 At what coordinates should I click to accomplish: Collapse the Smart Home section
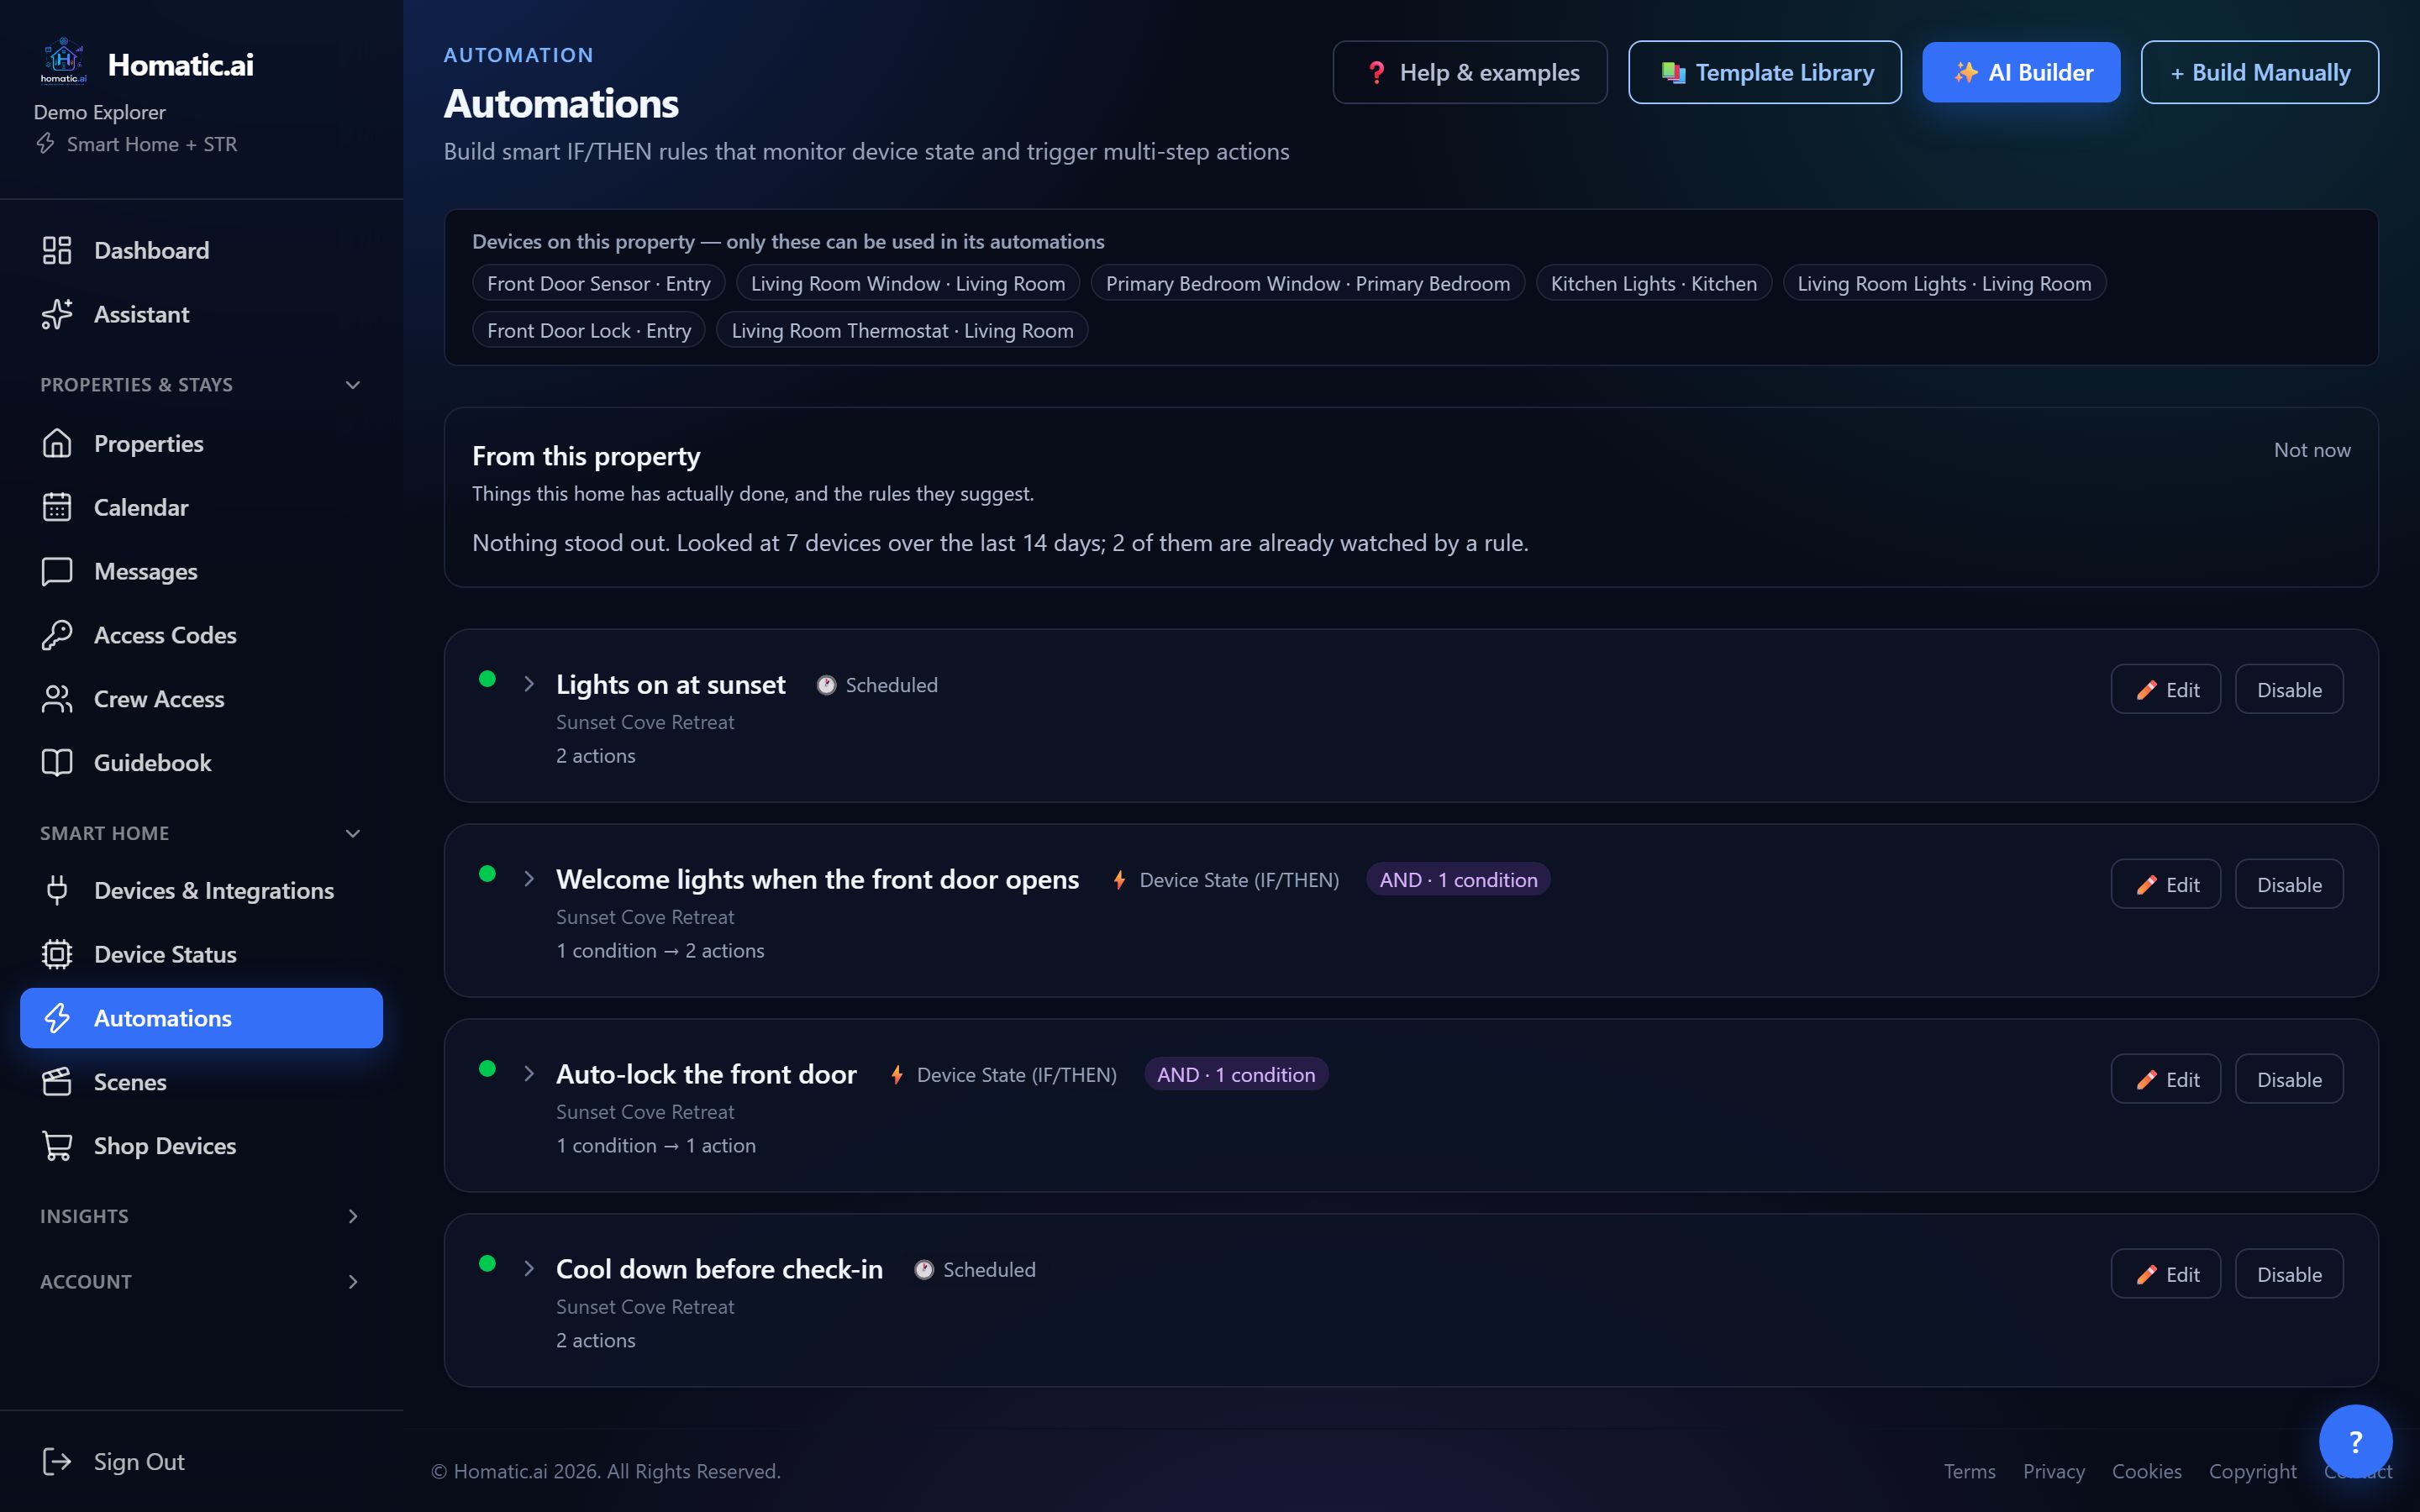[x=201, y=833]
